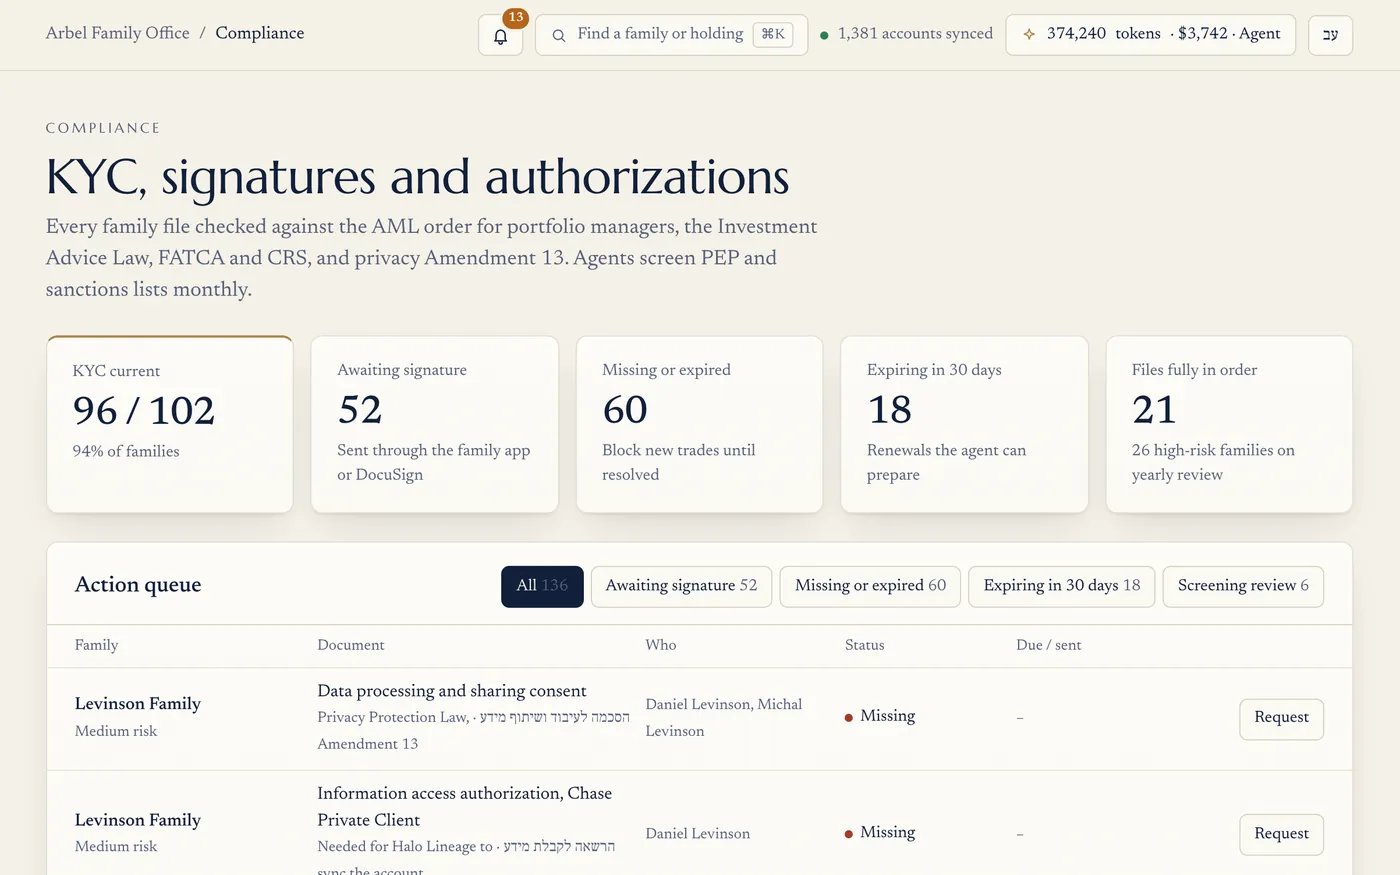
Task: Open Levinson Family in the consent row
Action: 138,704
